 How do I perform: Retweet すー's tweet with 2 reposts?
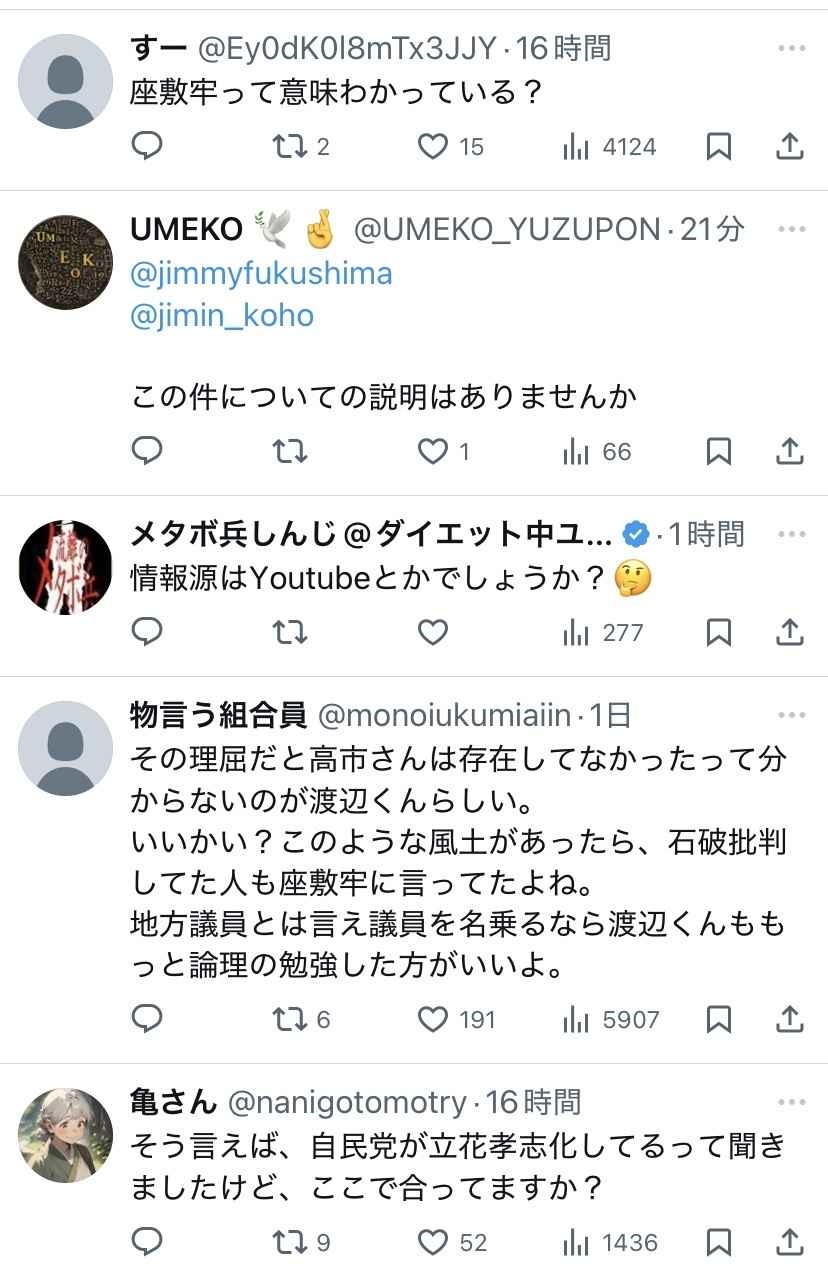coord(290,147)
